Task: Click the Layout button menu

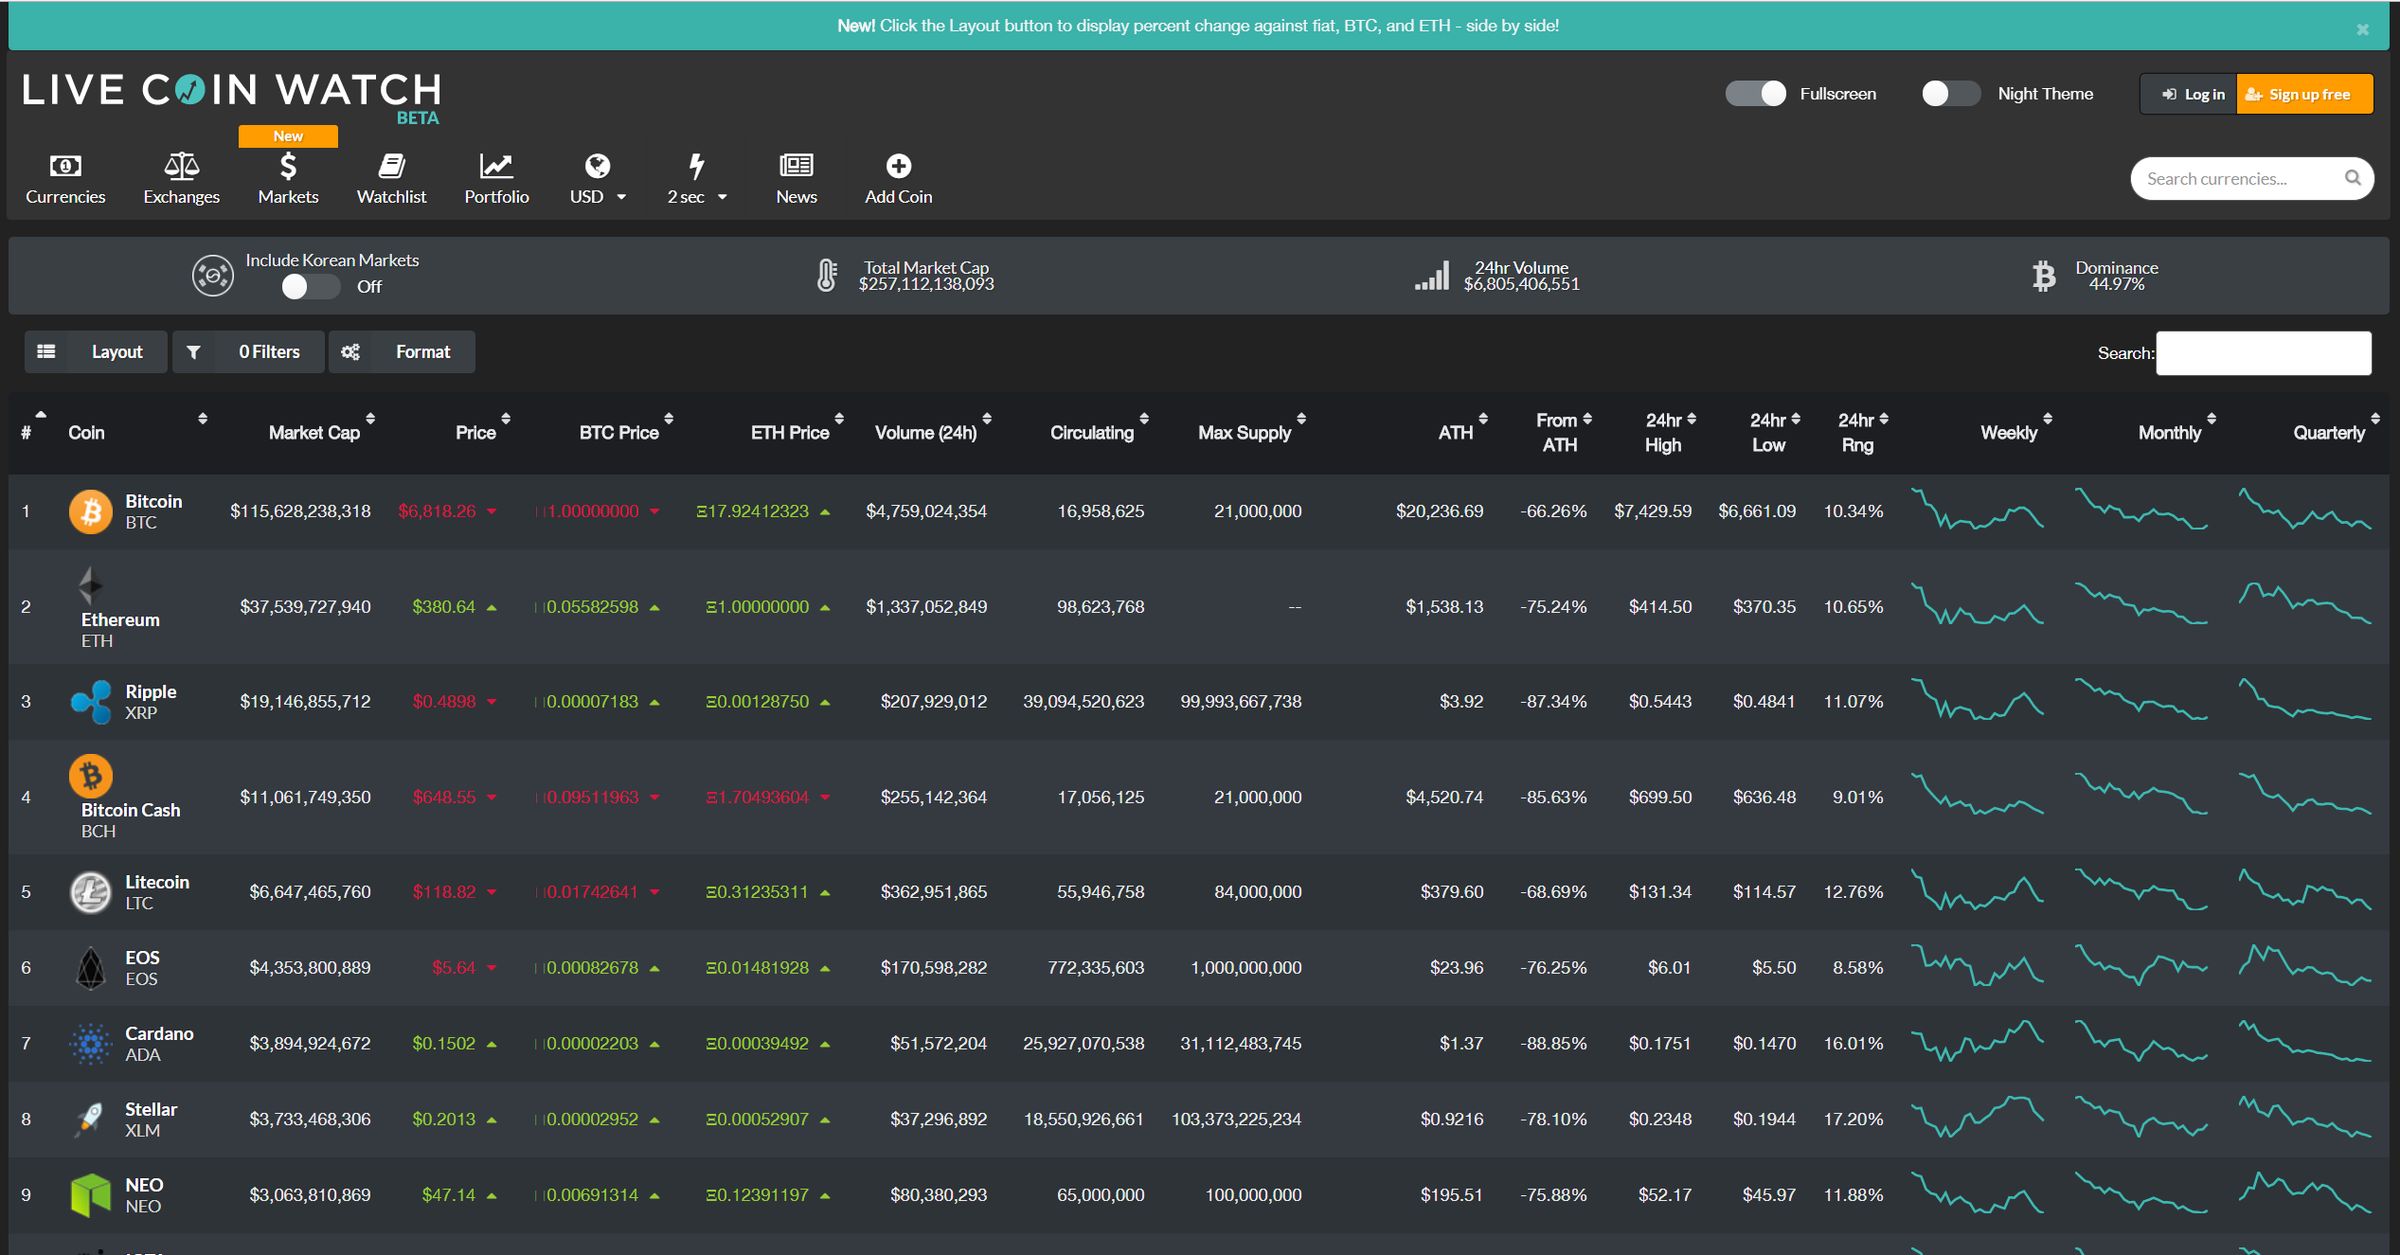Action: pyautogui.click(x=92, y=351)
